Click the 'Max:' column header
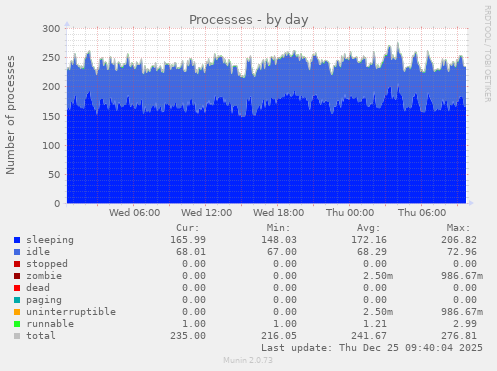The image size is (497, 371). pos(458,228)
